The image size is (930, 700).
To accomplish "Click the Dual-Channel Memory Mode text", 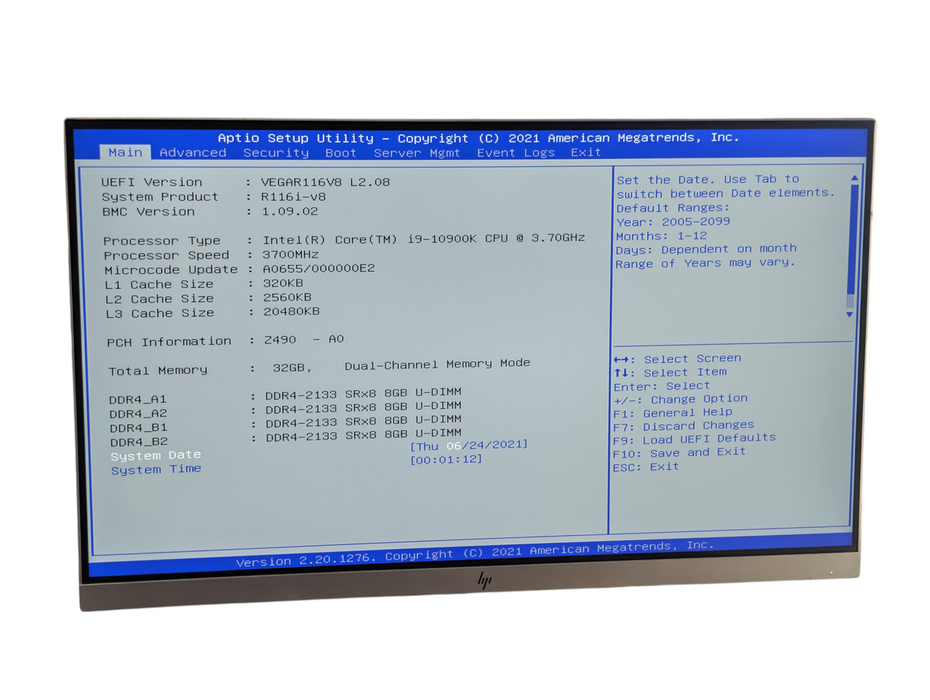I will pyautogui.click(x=437, y=364).
